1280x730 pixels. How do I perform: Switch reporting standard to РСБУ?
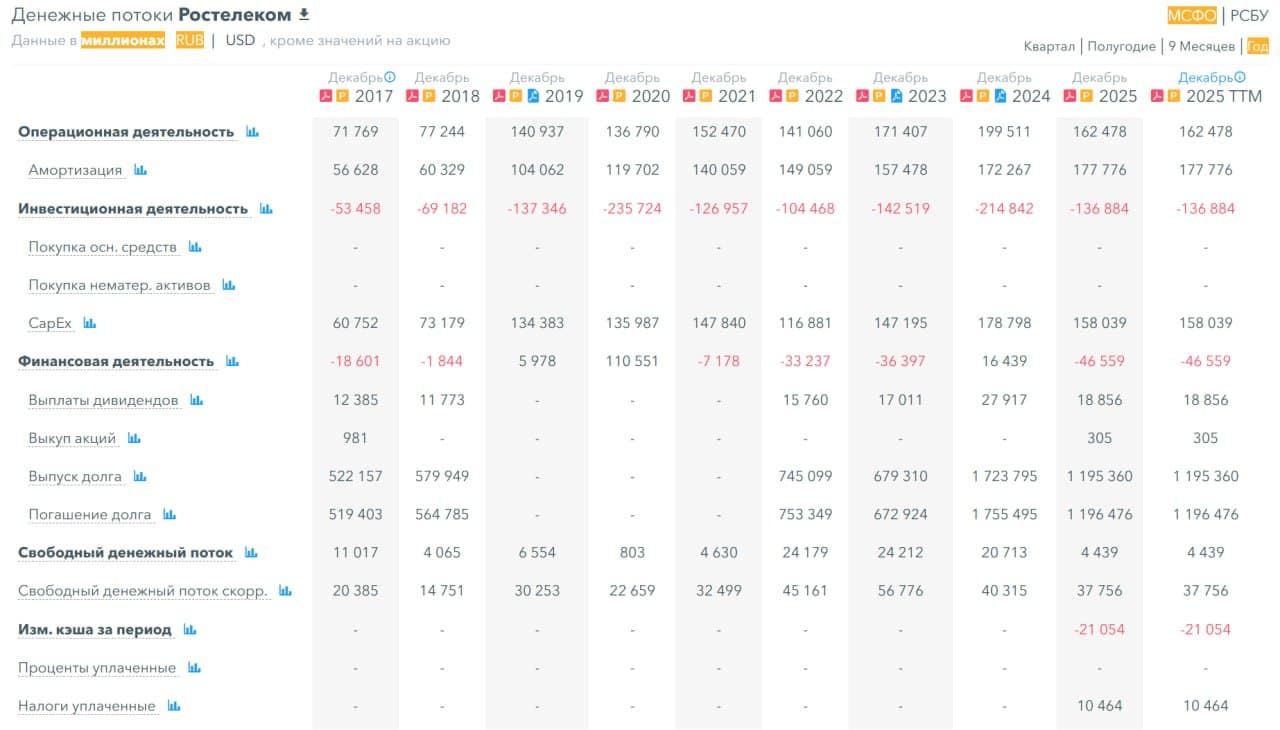(1249, 15)
